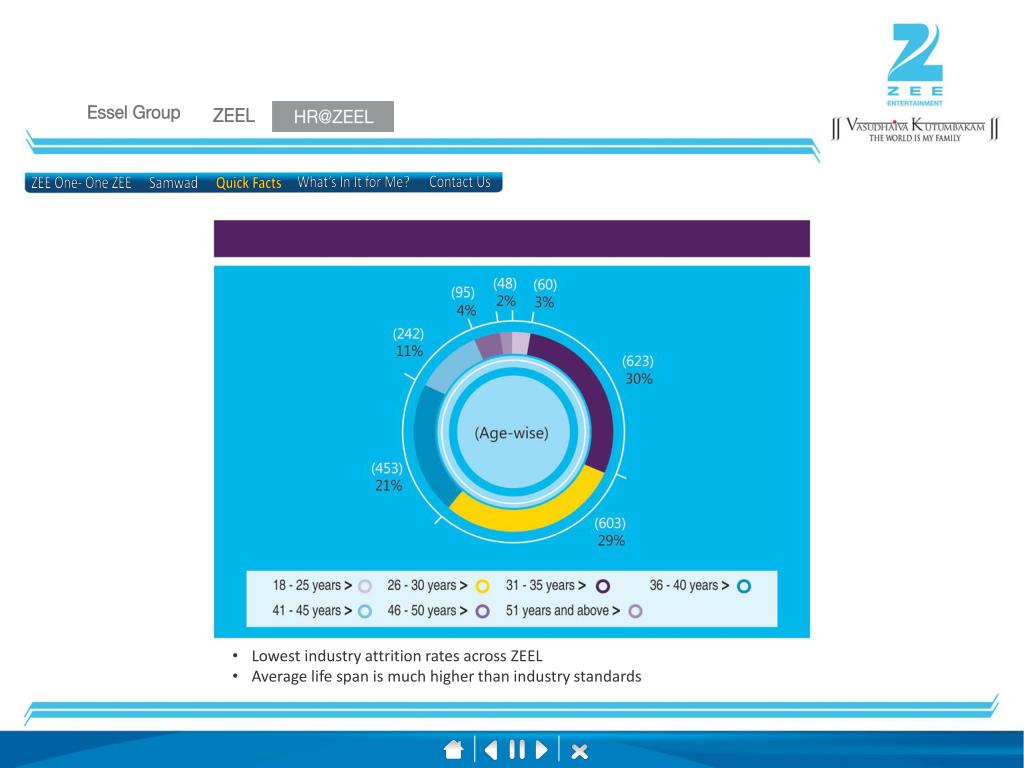Click the 51 years and above legend circle
Image resolution: width=1024 pixels, height=768 pixels.
[x=635, y=611]
